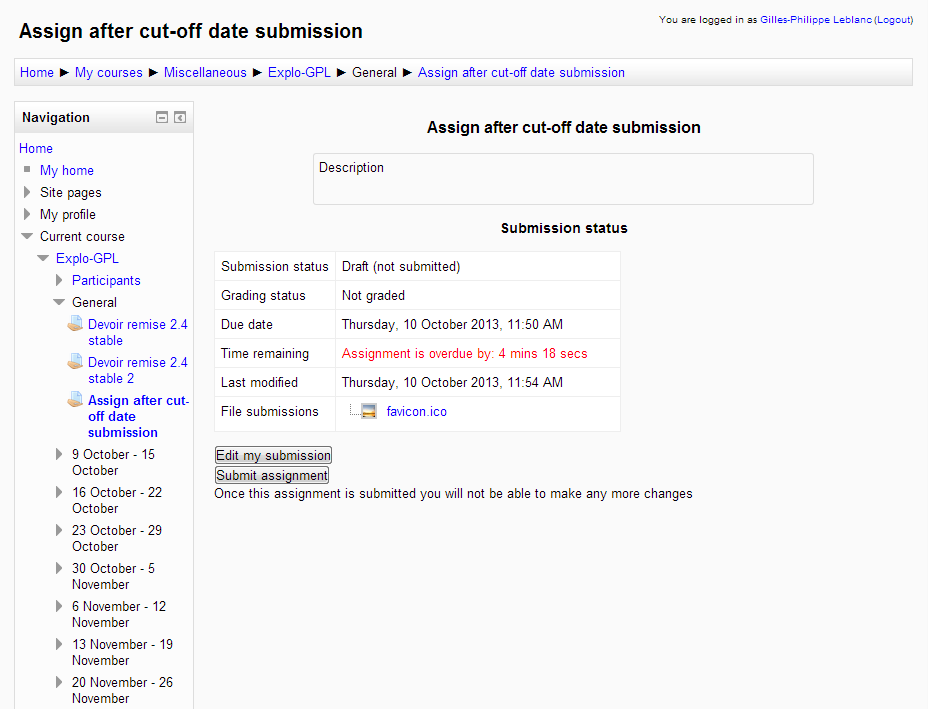The width and height of the screenshot is (928, 709).
Task: Expand the 9 October - 15 October section
Action: click(x=59, y=454)
